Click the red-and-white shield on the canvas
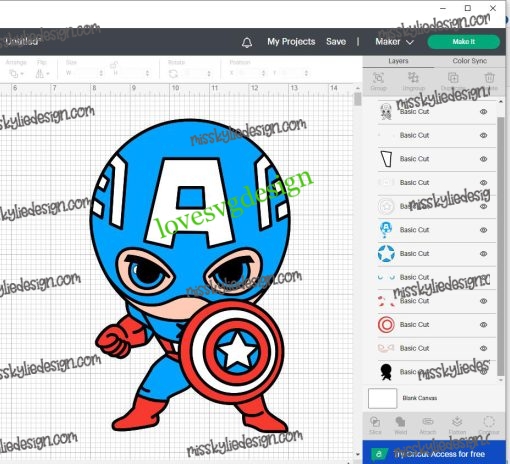510x464 pixels. [232, 352]
